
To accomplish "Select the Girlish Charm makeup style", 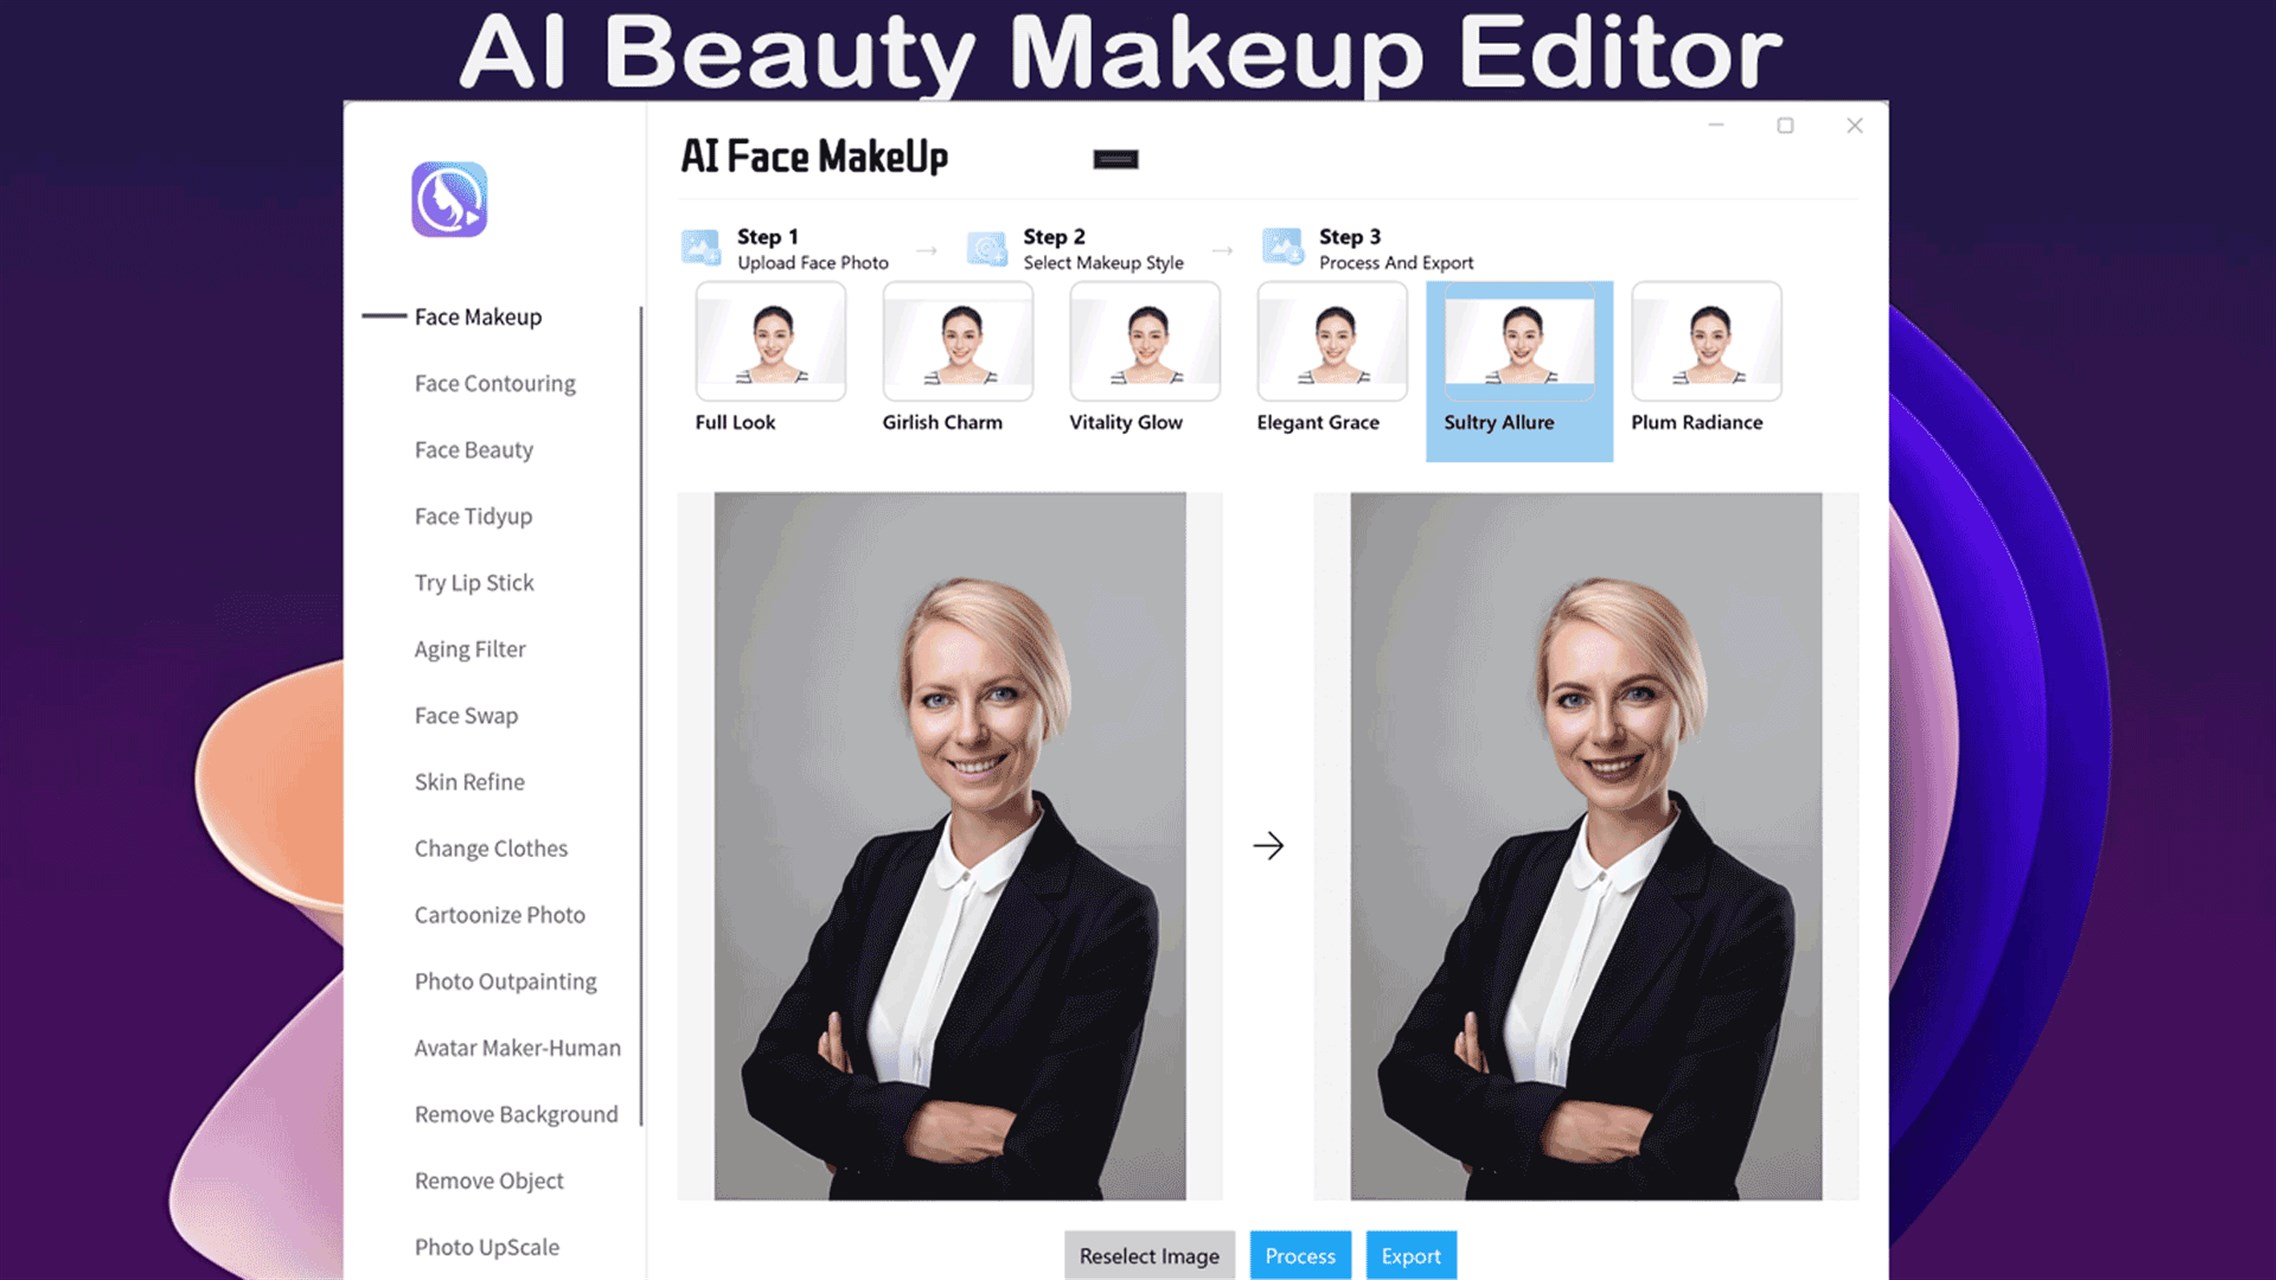I will 957,340.
